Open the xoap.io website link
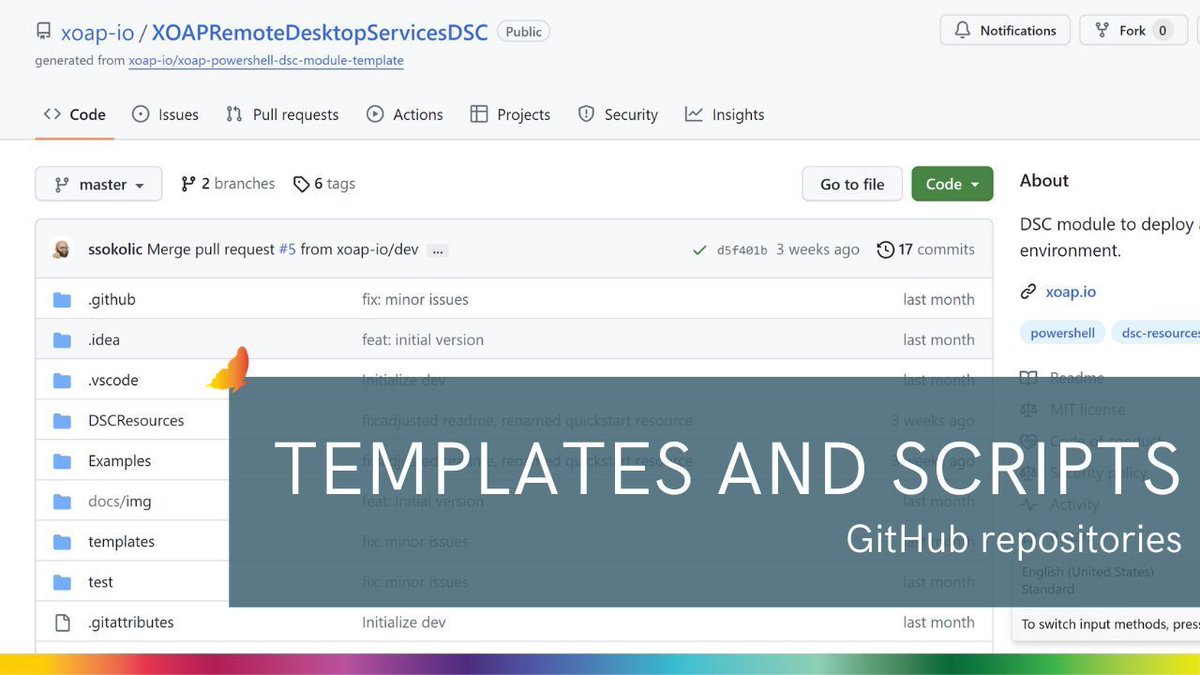The height and width of the screenshot is (675, 1200). point(1071,292)
